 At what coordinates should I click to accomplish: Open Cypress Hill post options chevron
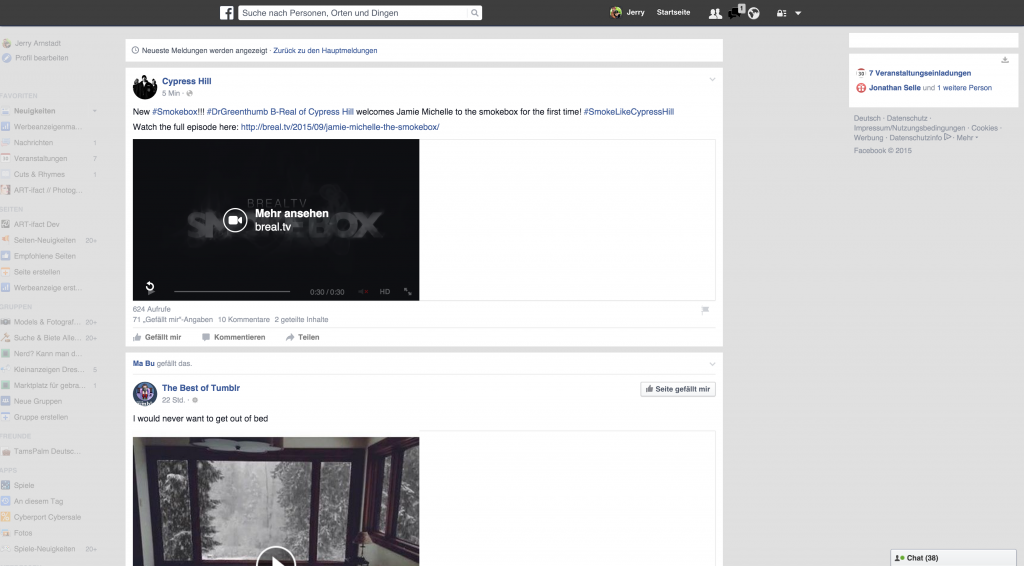[x=712, y=79]
